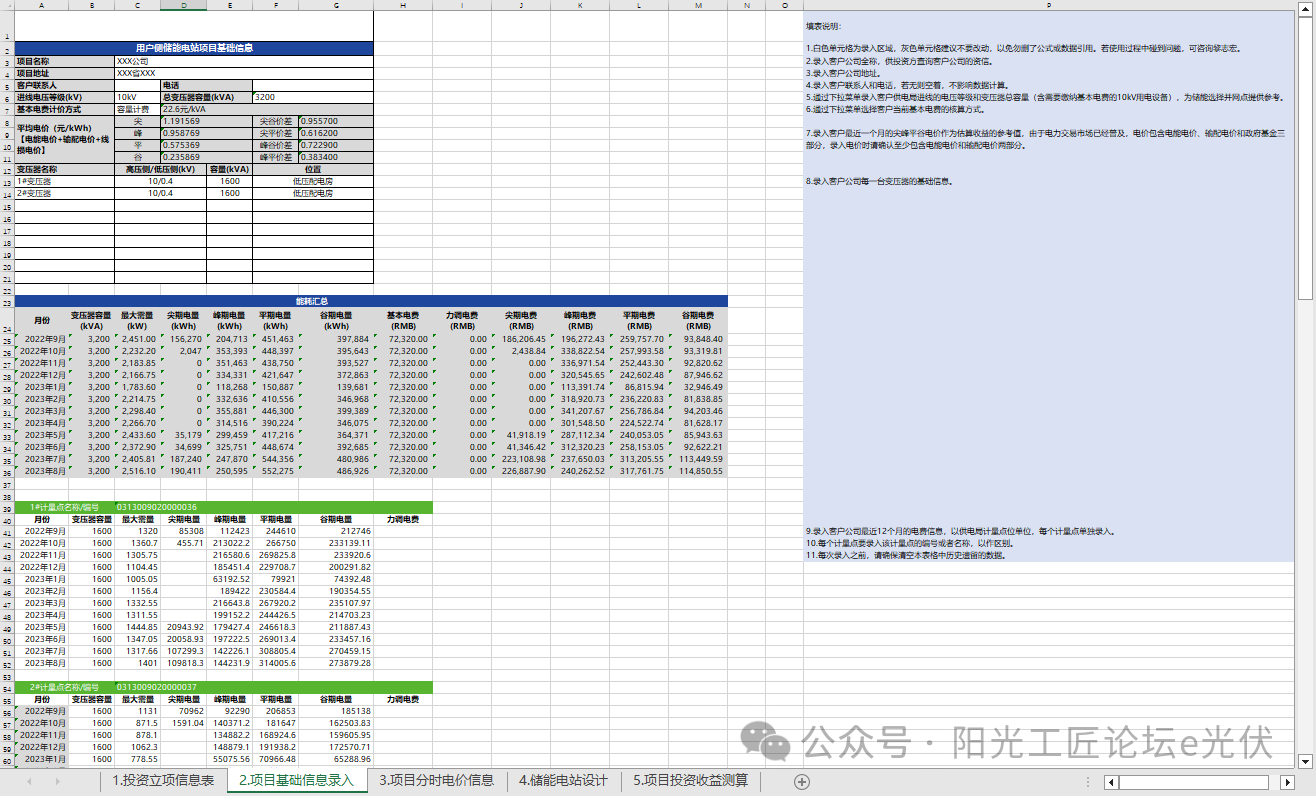Image resolution: width=1316 pixels, height=796 pixels.
Task: Click the horizontal scrollbar left arrow
Action: coord(1110,781)
